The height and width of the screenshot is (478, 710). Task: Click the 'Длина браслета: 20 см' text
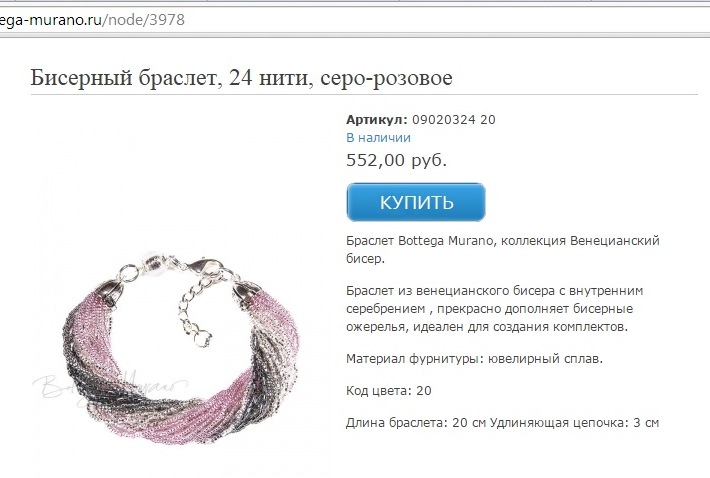coord(415,423)
